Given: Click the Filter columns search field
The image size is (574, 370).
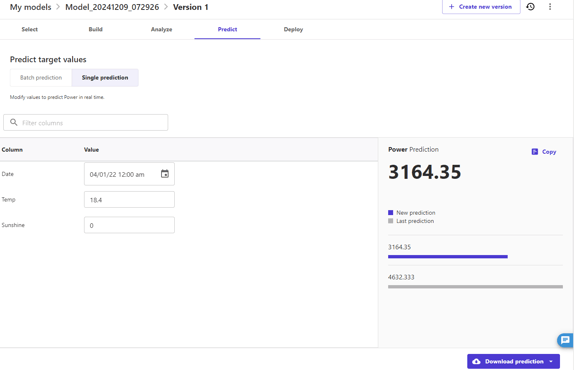Looking at the screenshot, I should point(86,123).
